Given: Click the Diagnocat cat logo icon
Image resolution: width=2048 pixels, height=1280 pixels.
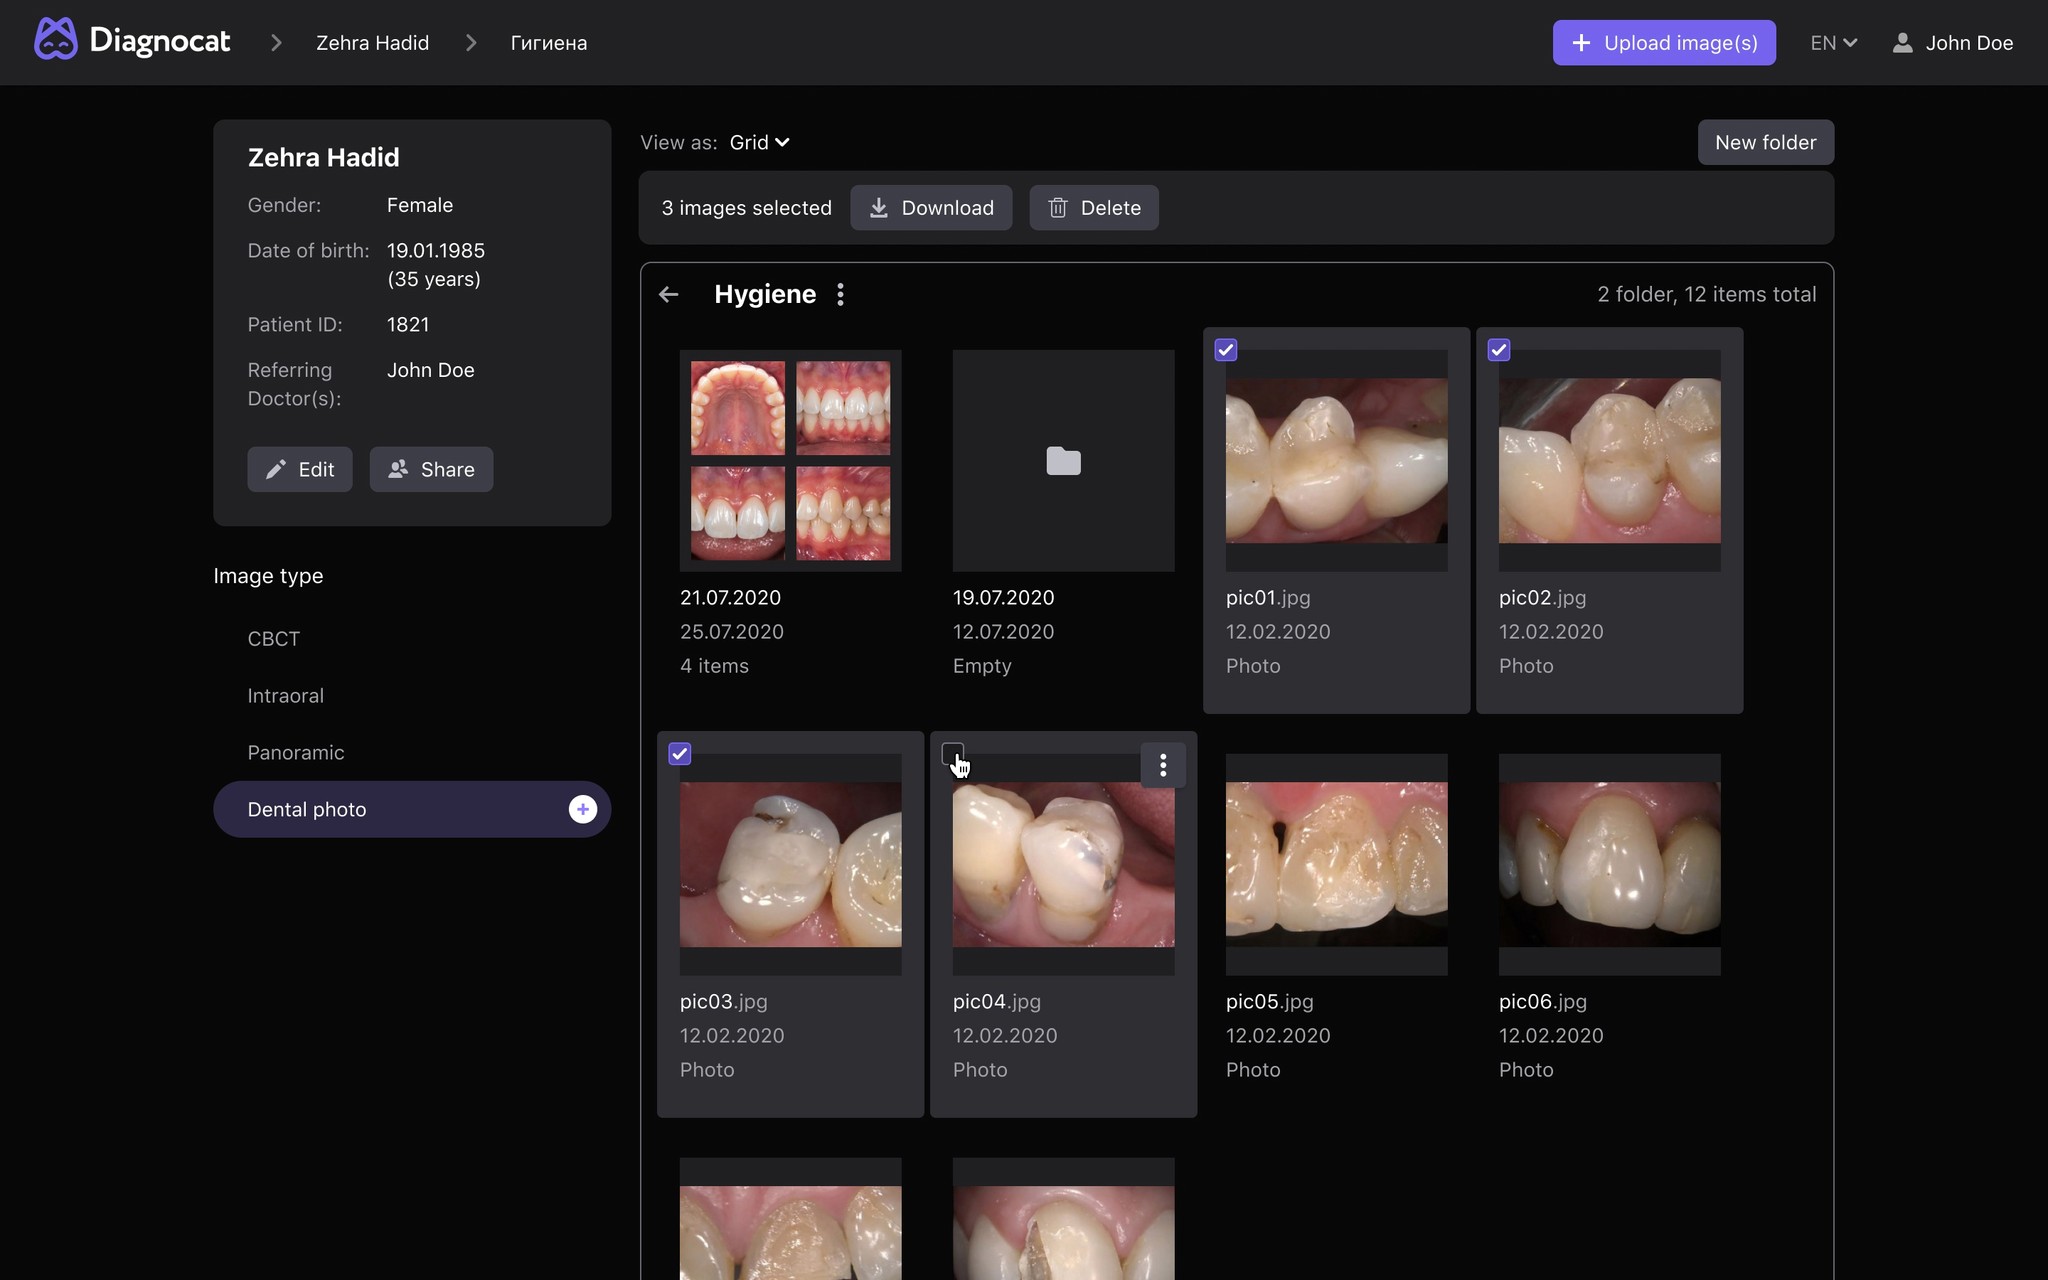Looking at the screenshot, I should pos(56,41).
